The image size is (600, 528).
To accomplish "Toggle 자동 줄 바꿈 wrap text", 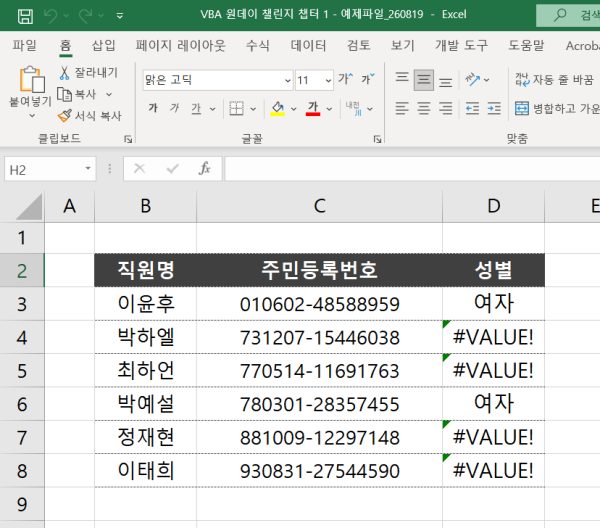I will 554,80.
